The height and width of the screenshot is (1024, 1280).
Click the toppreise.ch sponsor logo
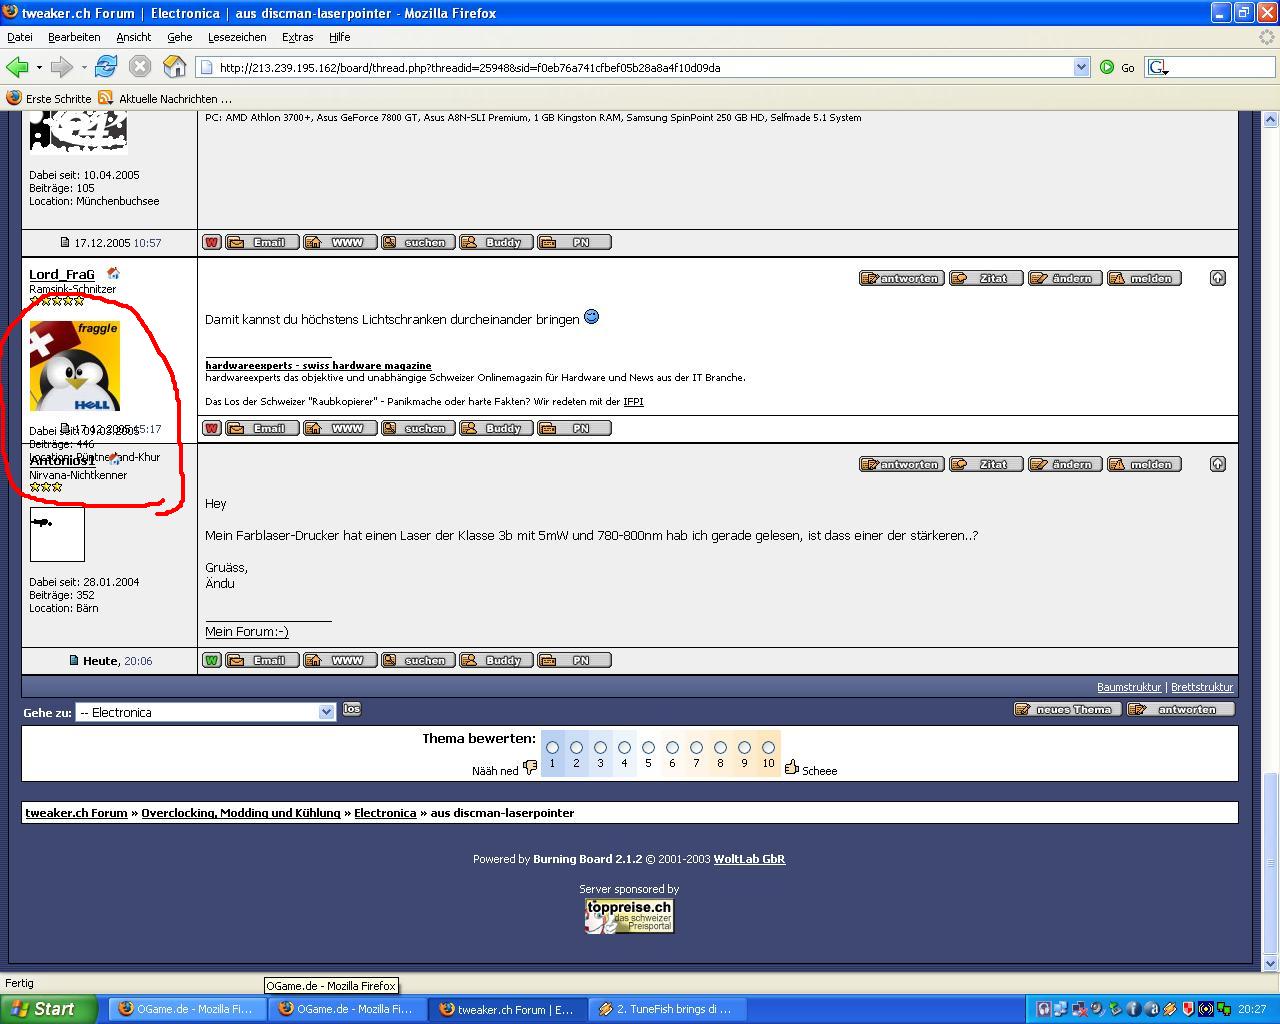[x=629, y=916]
